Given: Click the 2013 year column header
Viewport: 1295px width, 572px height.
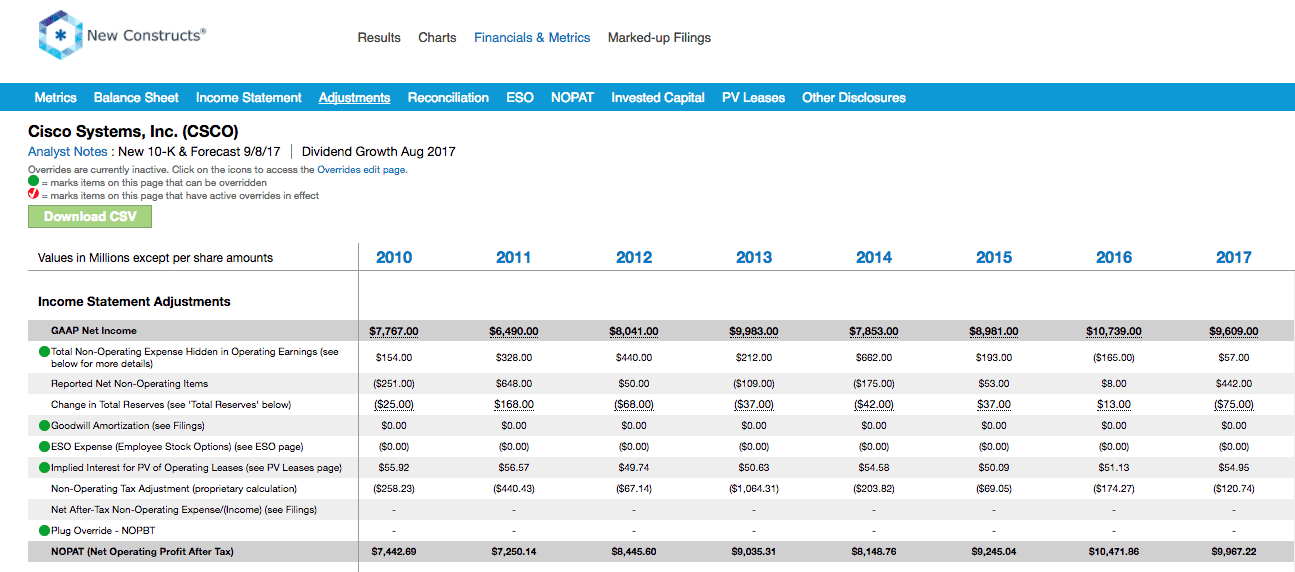Looking at the screenshot, I should pos(754,258).
